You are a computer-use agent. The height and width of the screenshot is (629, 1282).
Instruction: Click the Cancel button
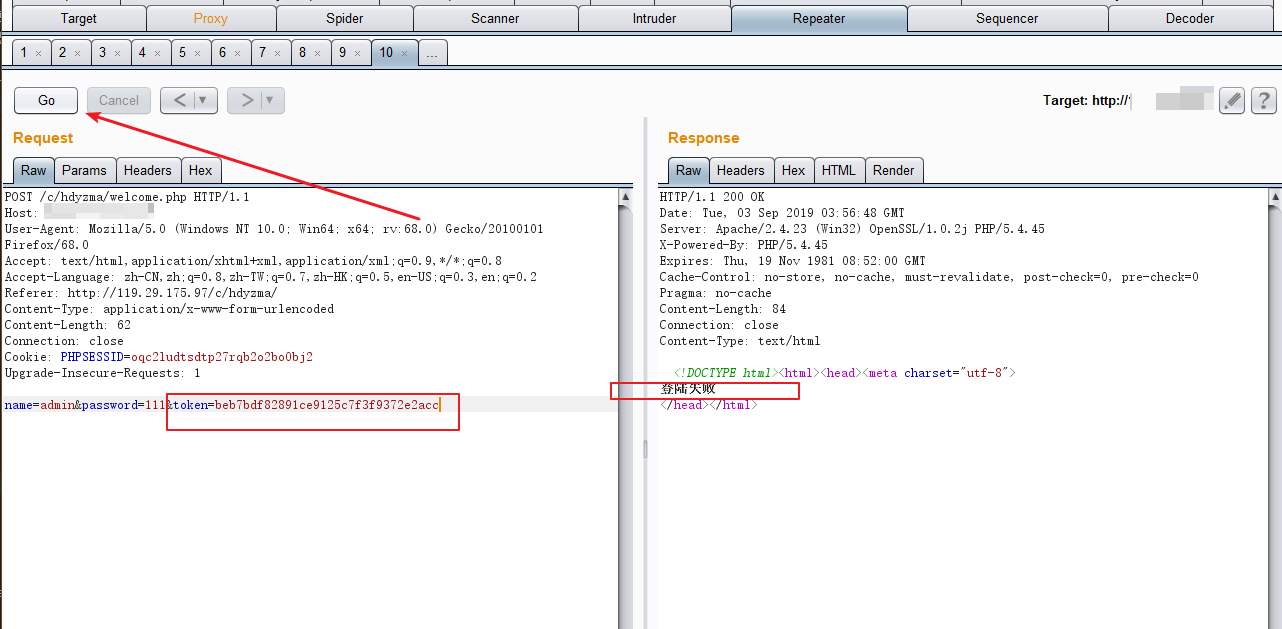pos(119,100)
